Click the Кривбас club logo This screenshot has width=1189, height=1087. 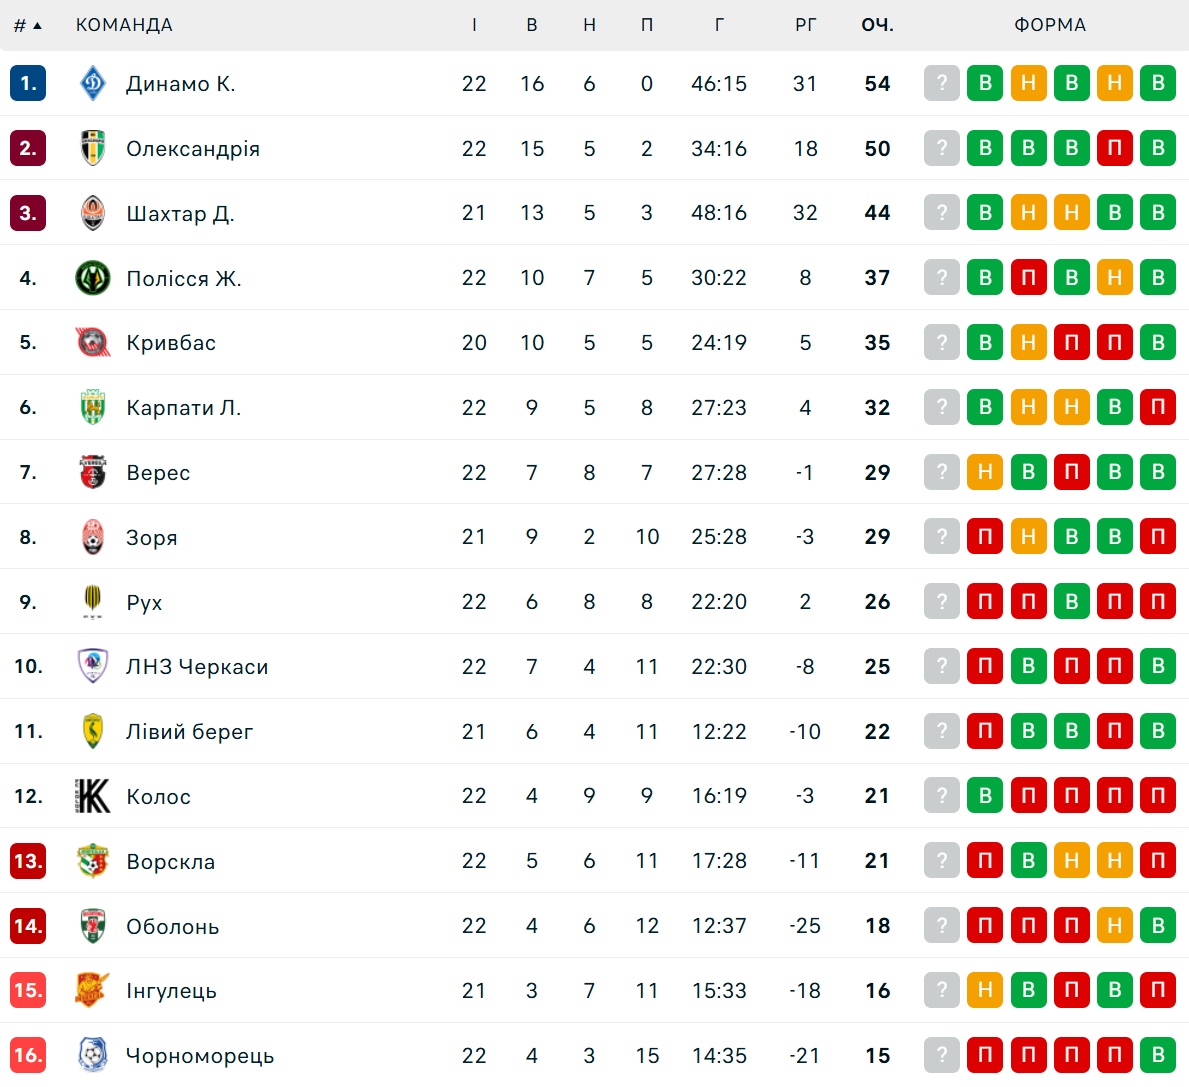click(x=93, y=343)
